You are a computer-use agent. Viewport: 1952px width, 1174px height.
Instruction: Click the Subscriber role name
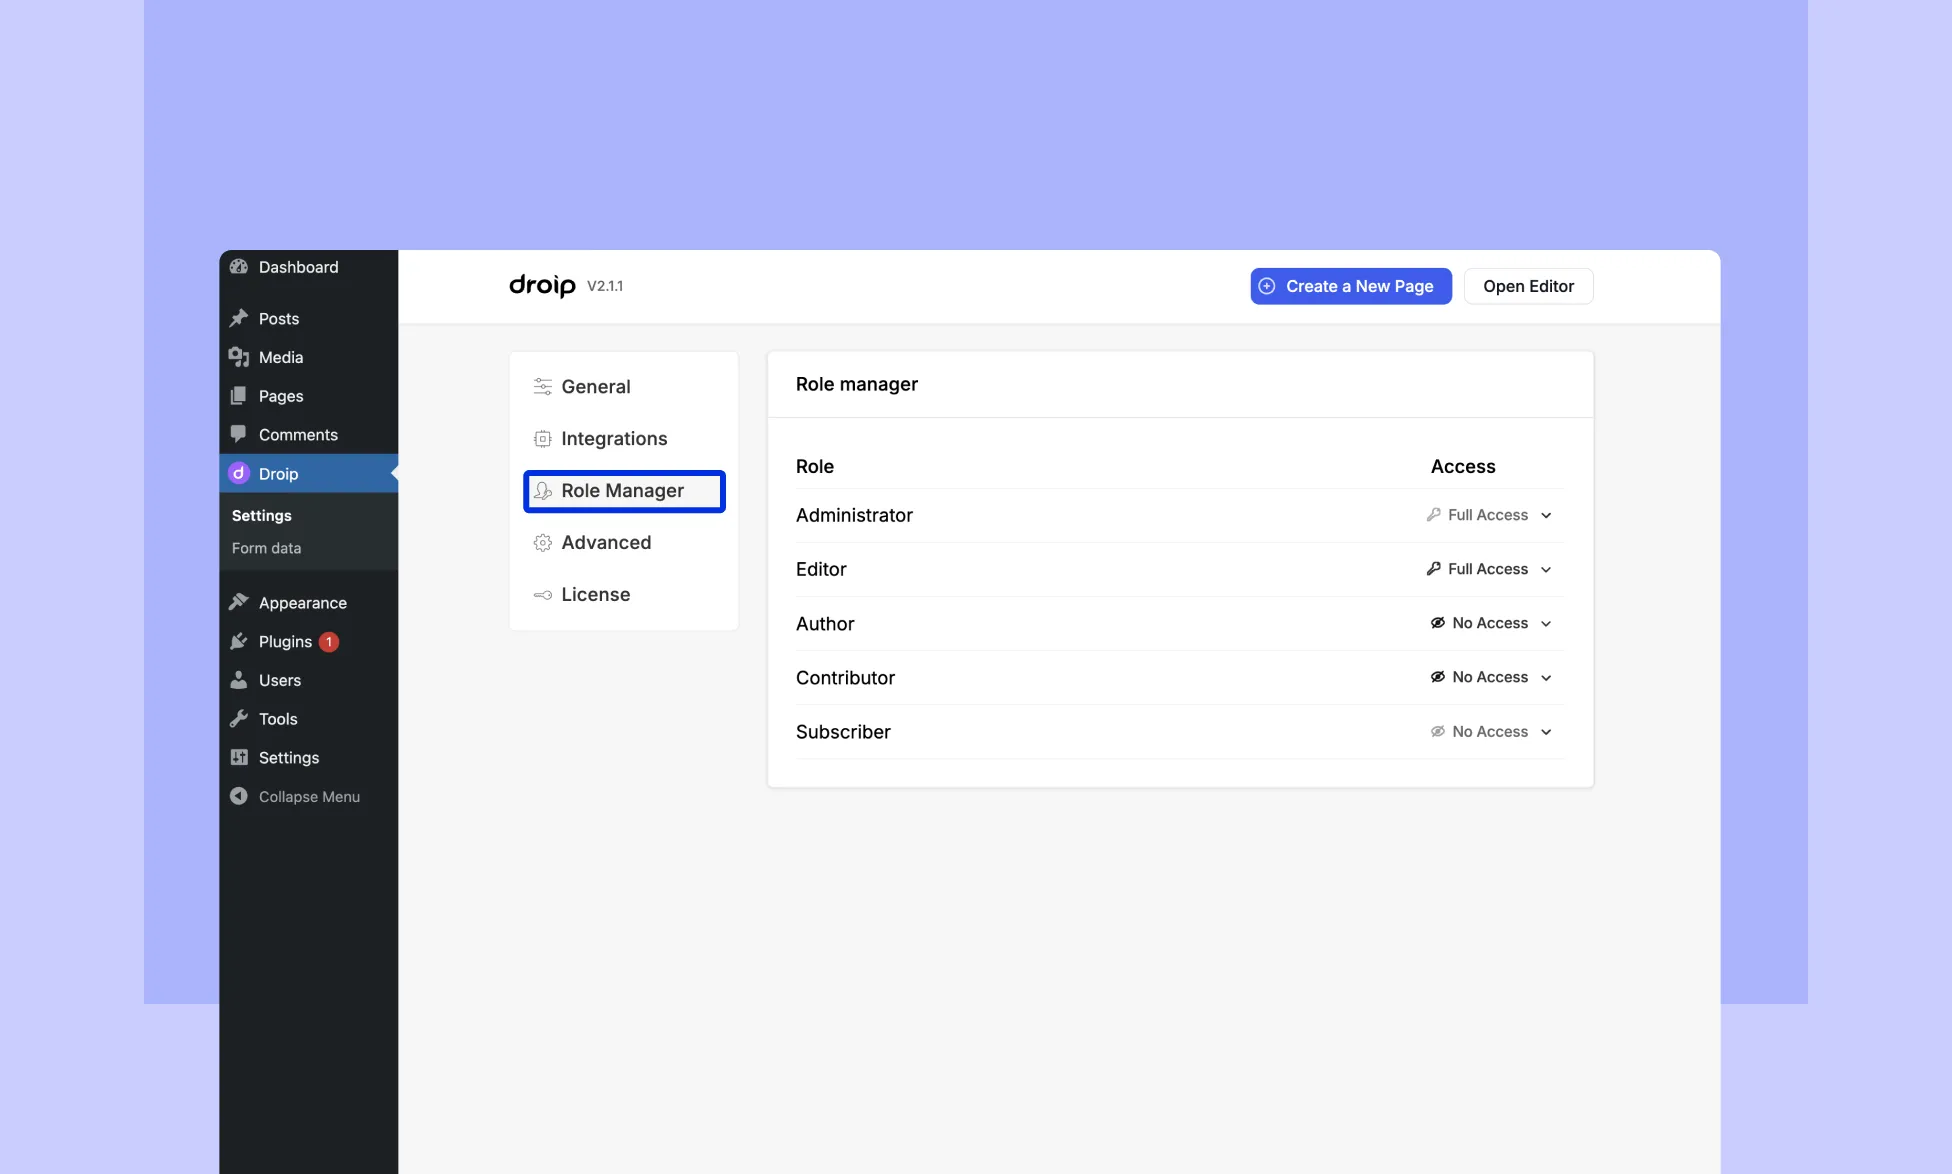tap(843, 732)
